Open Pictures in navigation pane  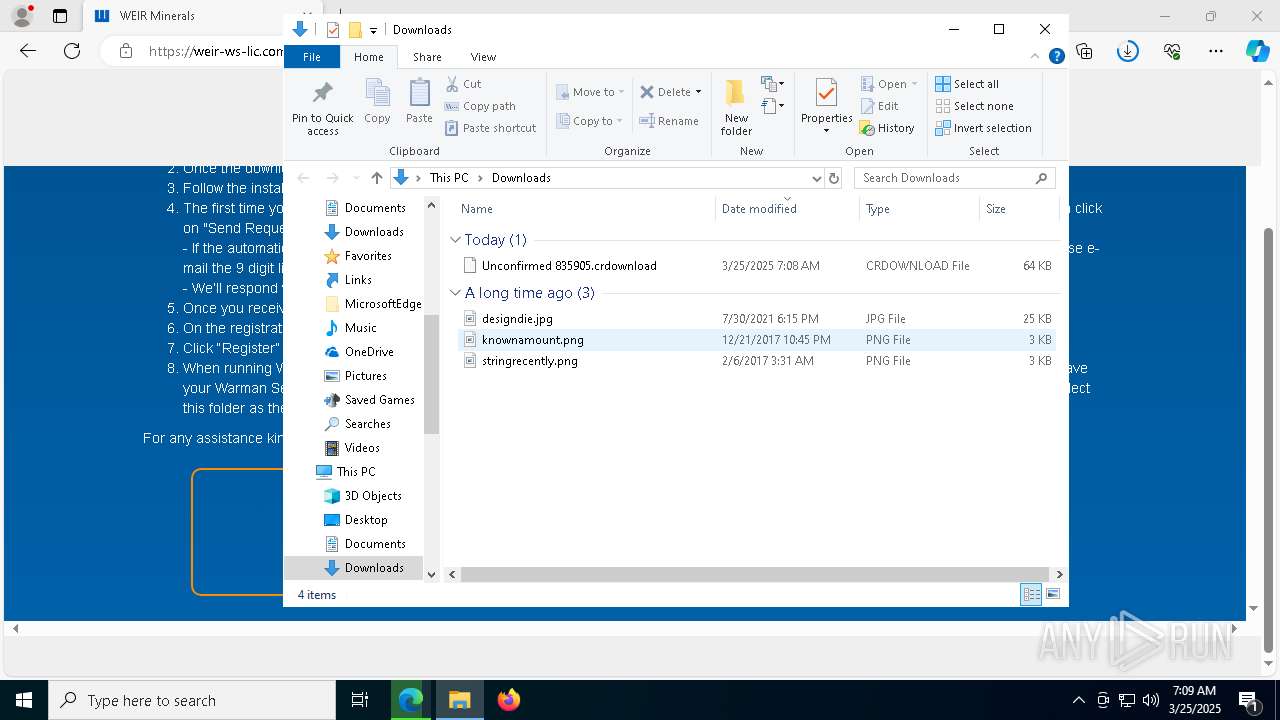355,376
